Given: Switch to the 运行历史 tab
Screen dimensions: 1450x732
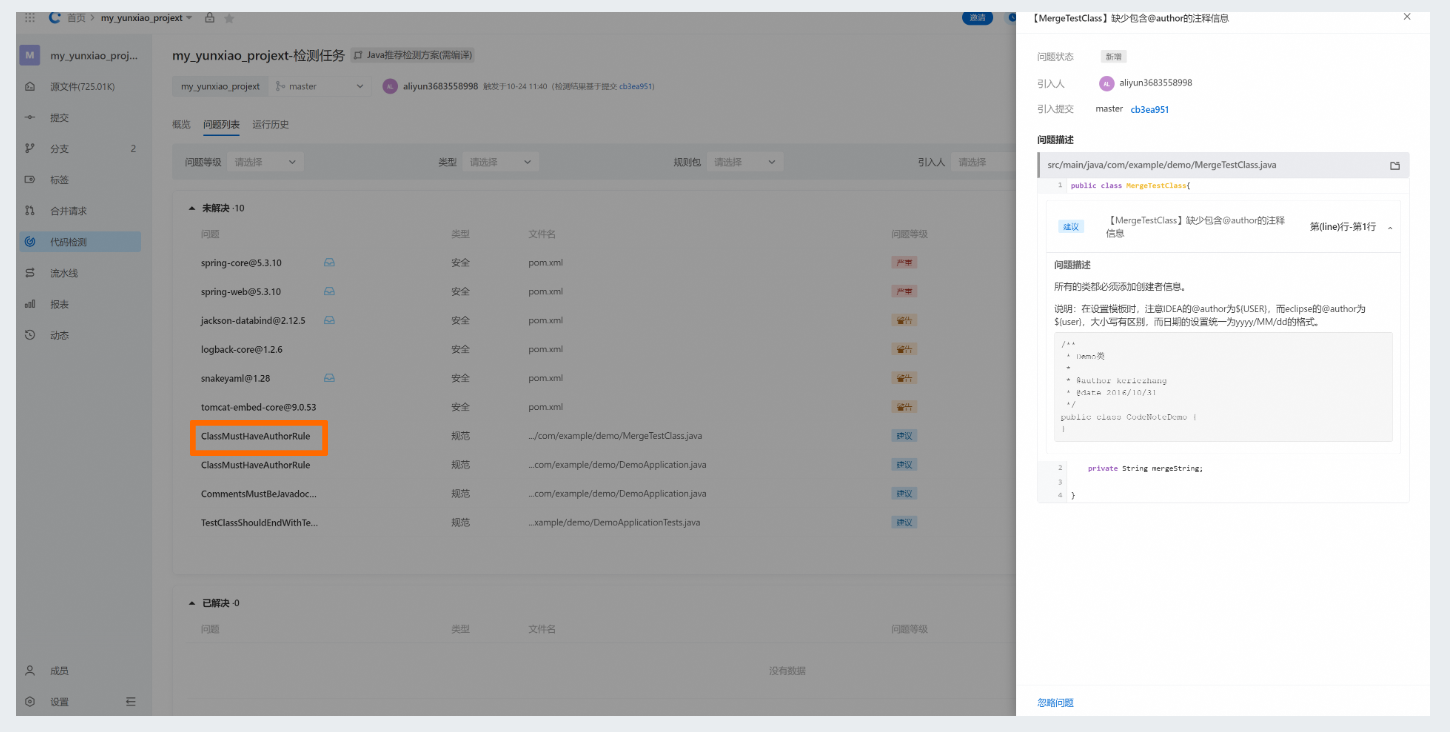Looking at the screenshot, I should tap(271, 125).
